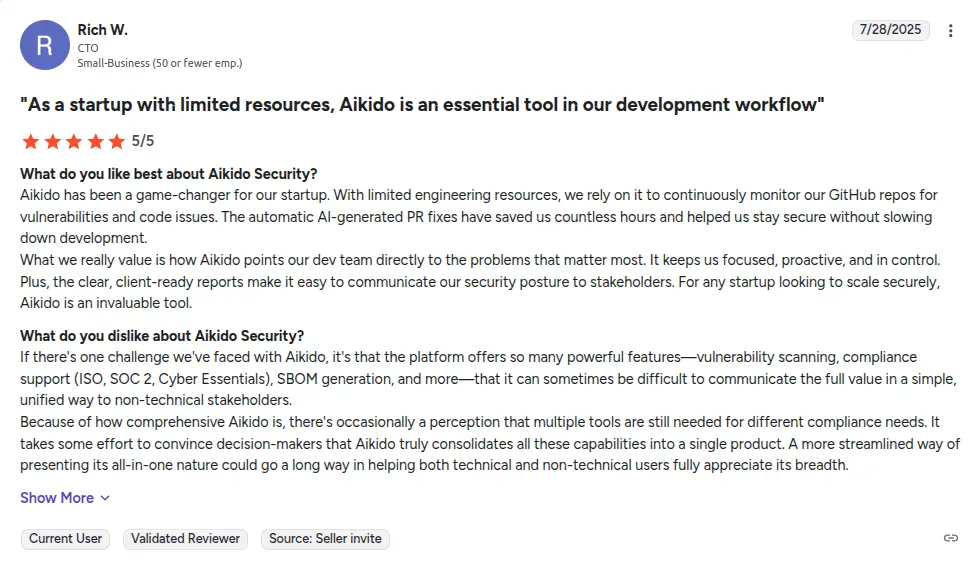Open the three-dot options menu
Image resolution: width=976 pixels, height=561 pixels.
point(951,31)
